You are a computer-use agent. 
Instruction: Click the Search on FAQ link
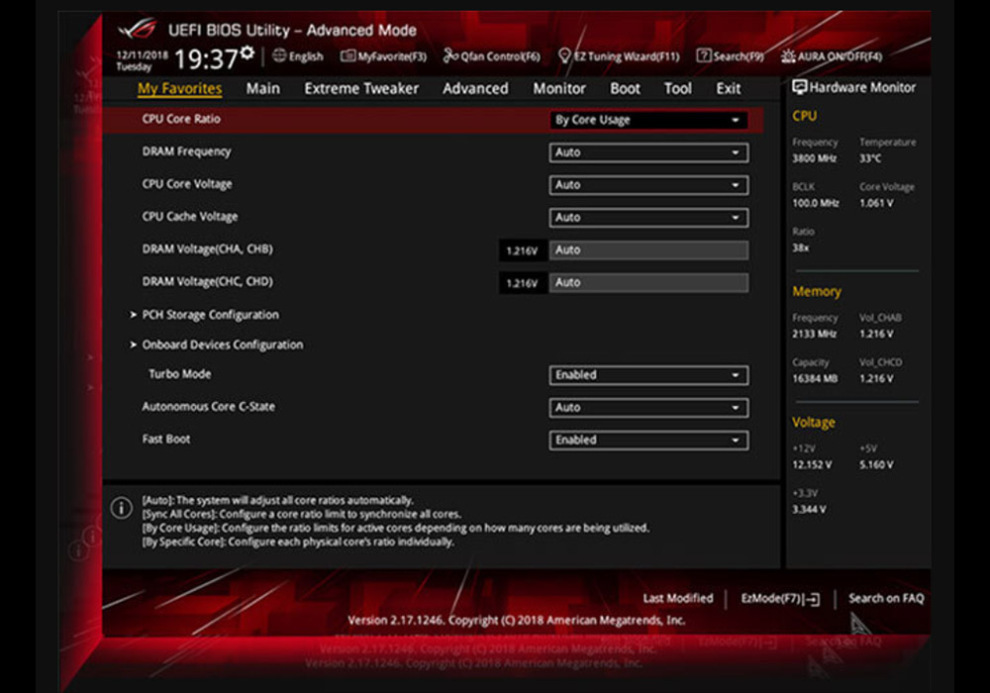(886, 598)
